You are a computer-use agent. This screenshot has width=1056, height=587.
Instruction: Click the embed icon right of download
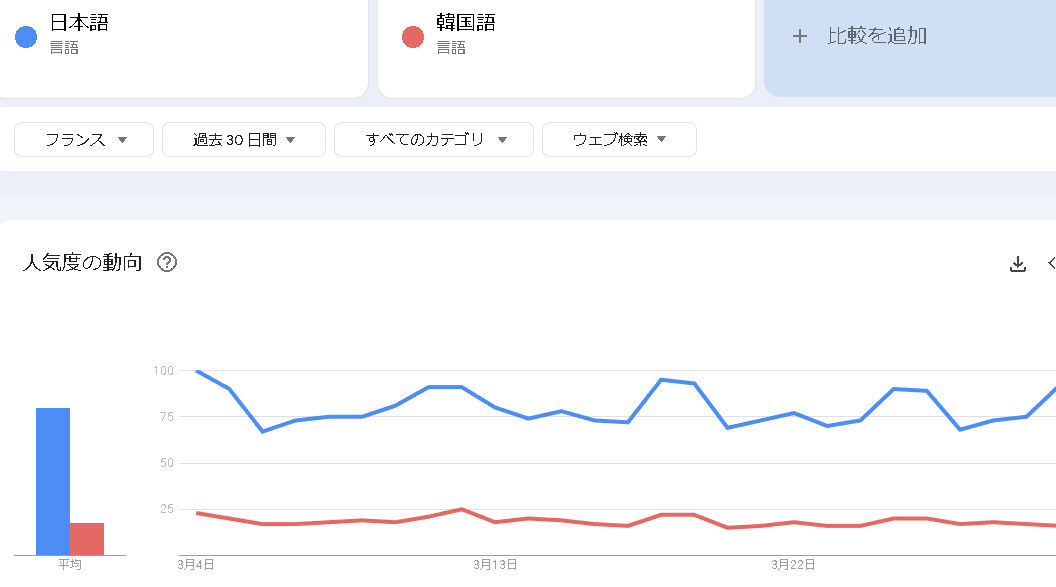coord(1050,264)
